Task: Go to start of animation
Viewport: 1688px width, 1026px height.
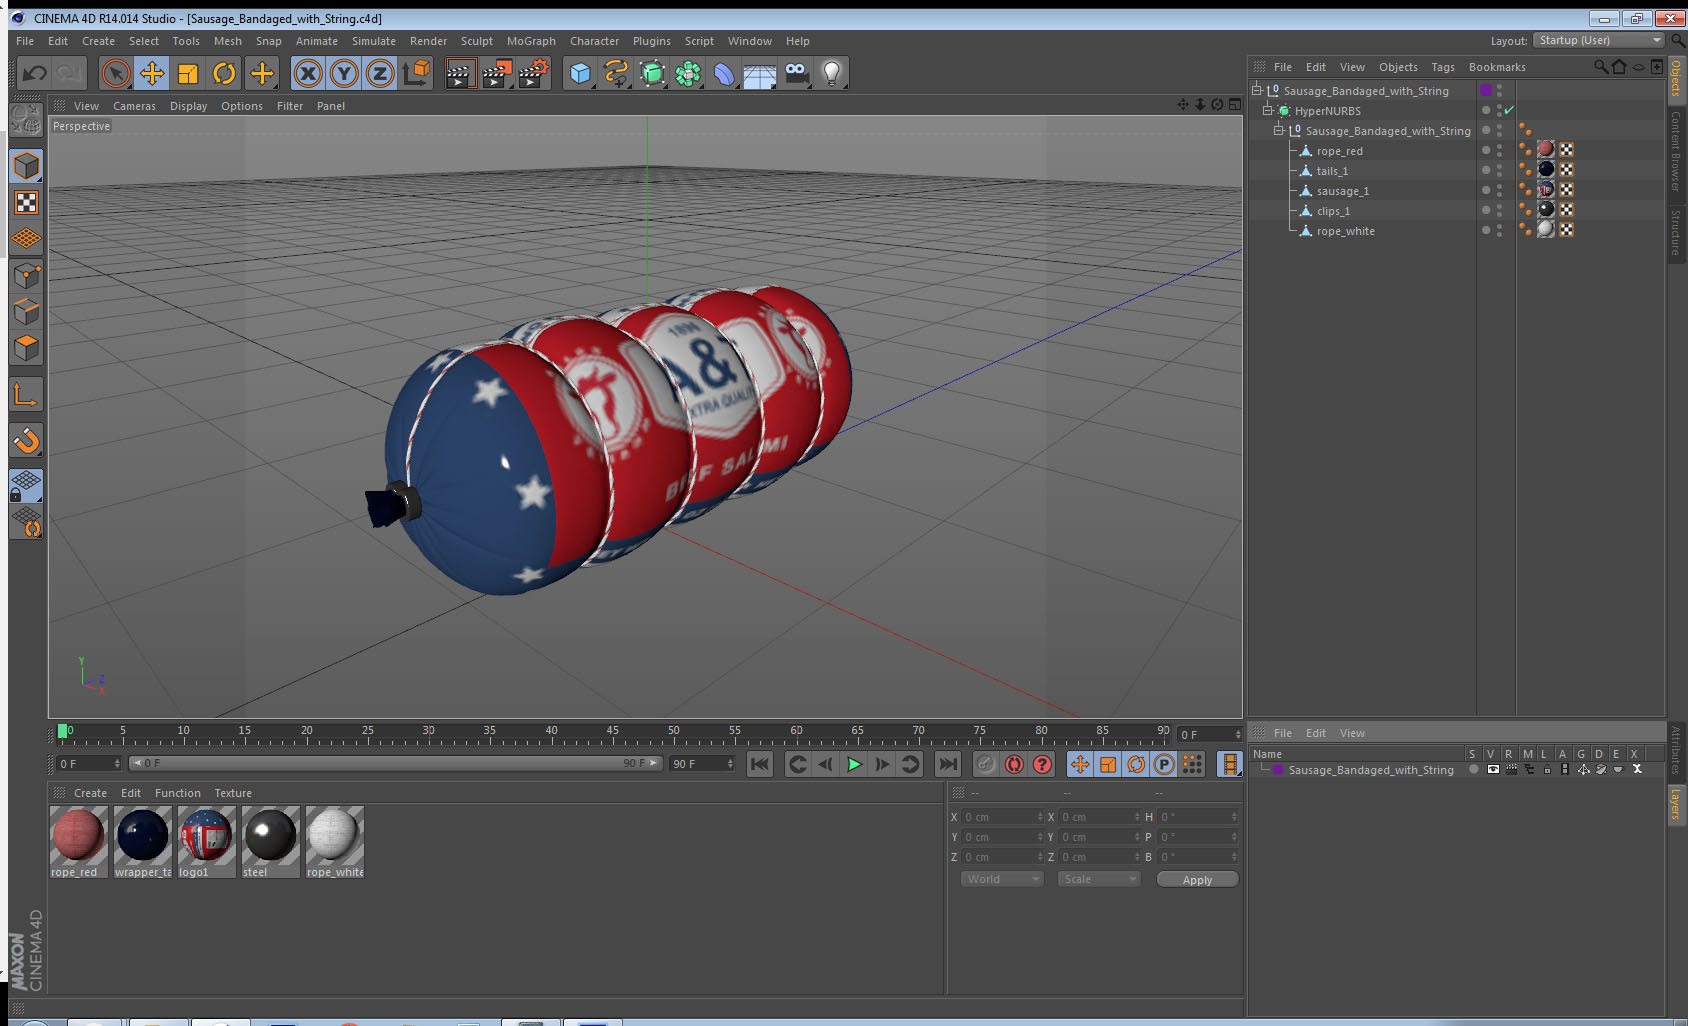Action: 760,764
